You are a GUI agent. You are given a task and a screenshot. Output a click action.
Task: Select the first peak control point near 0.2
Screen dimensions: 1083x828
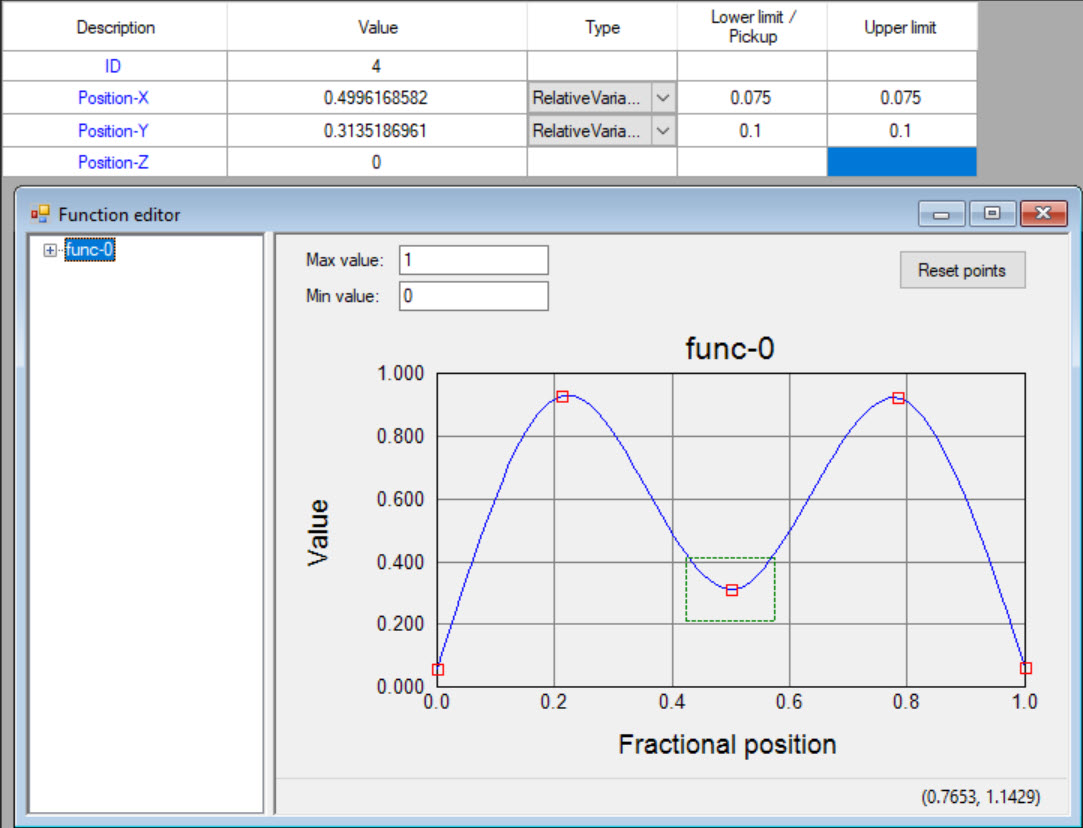(x=562, y=397)
